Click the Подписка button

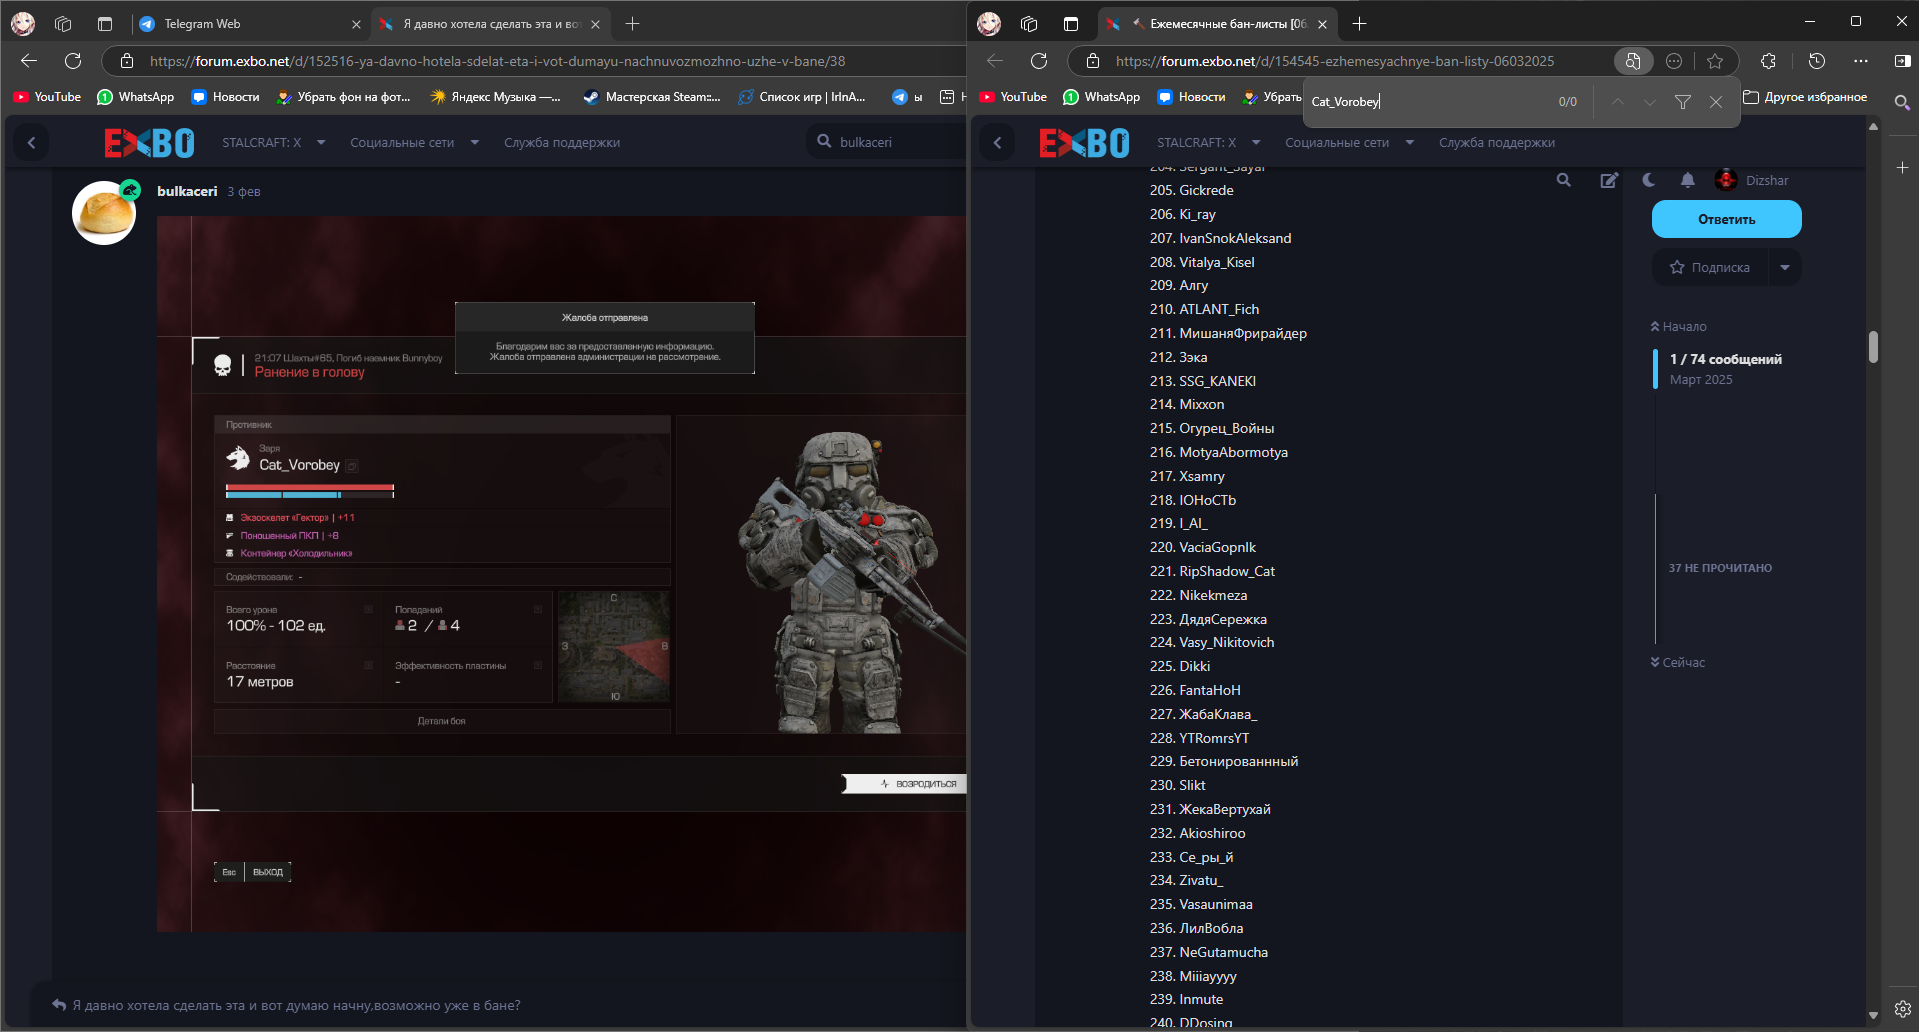click(x=1710, y=267)
